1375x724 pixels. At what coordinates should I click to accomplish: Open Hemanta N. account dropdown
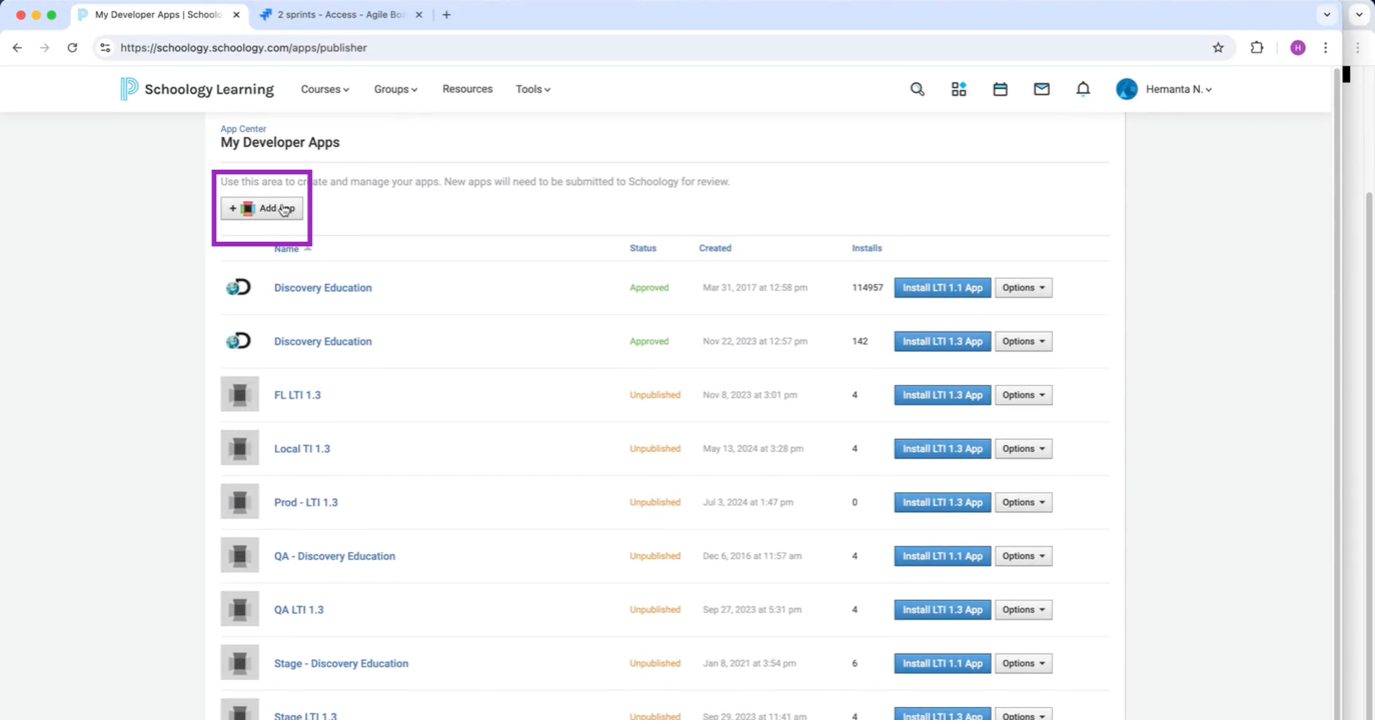point(1179,89)
